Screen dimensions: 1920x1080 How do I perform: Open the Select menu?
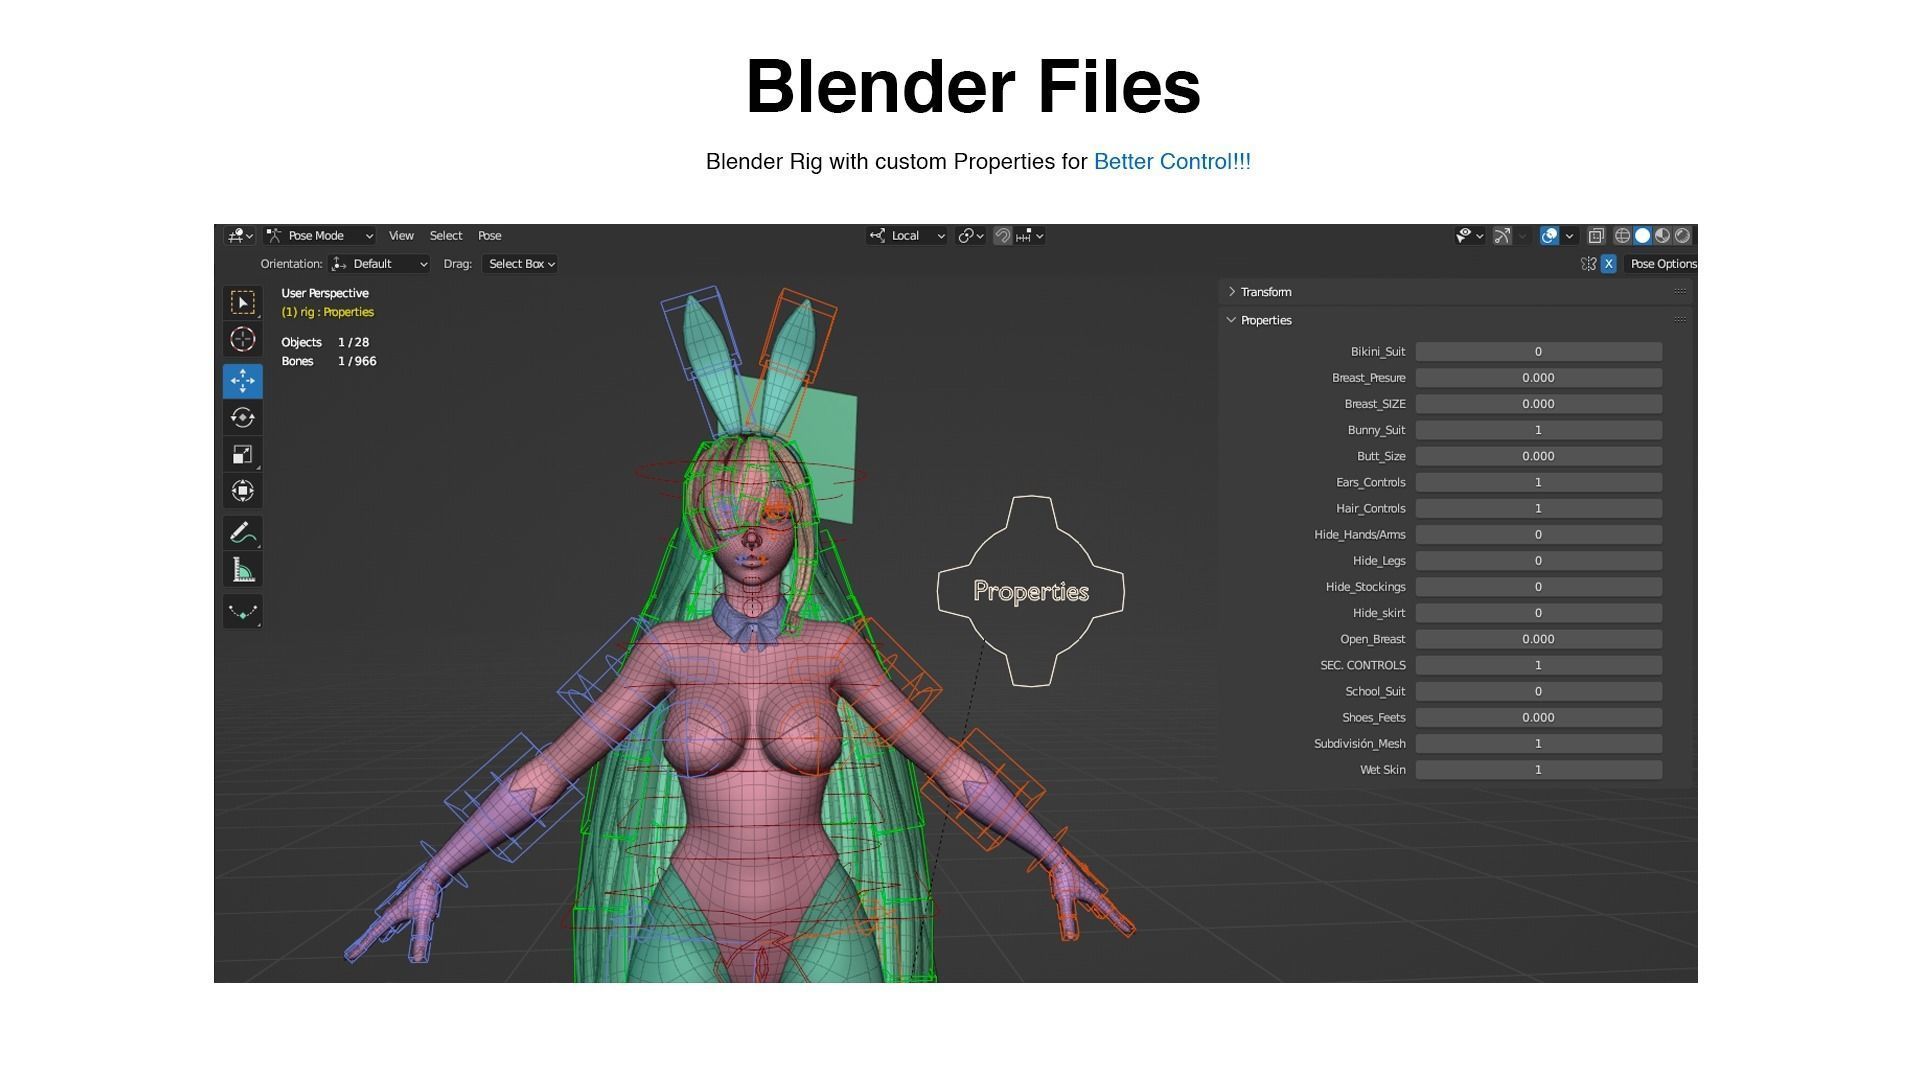tap(445, 236)
